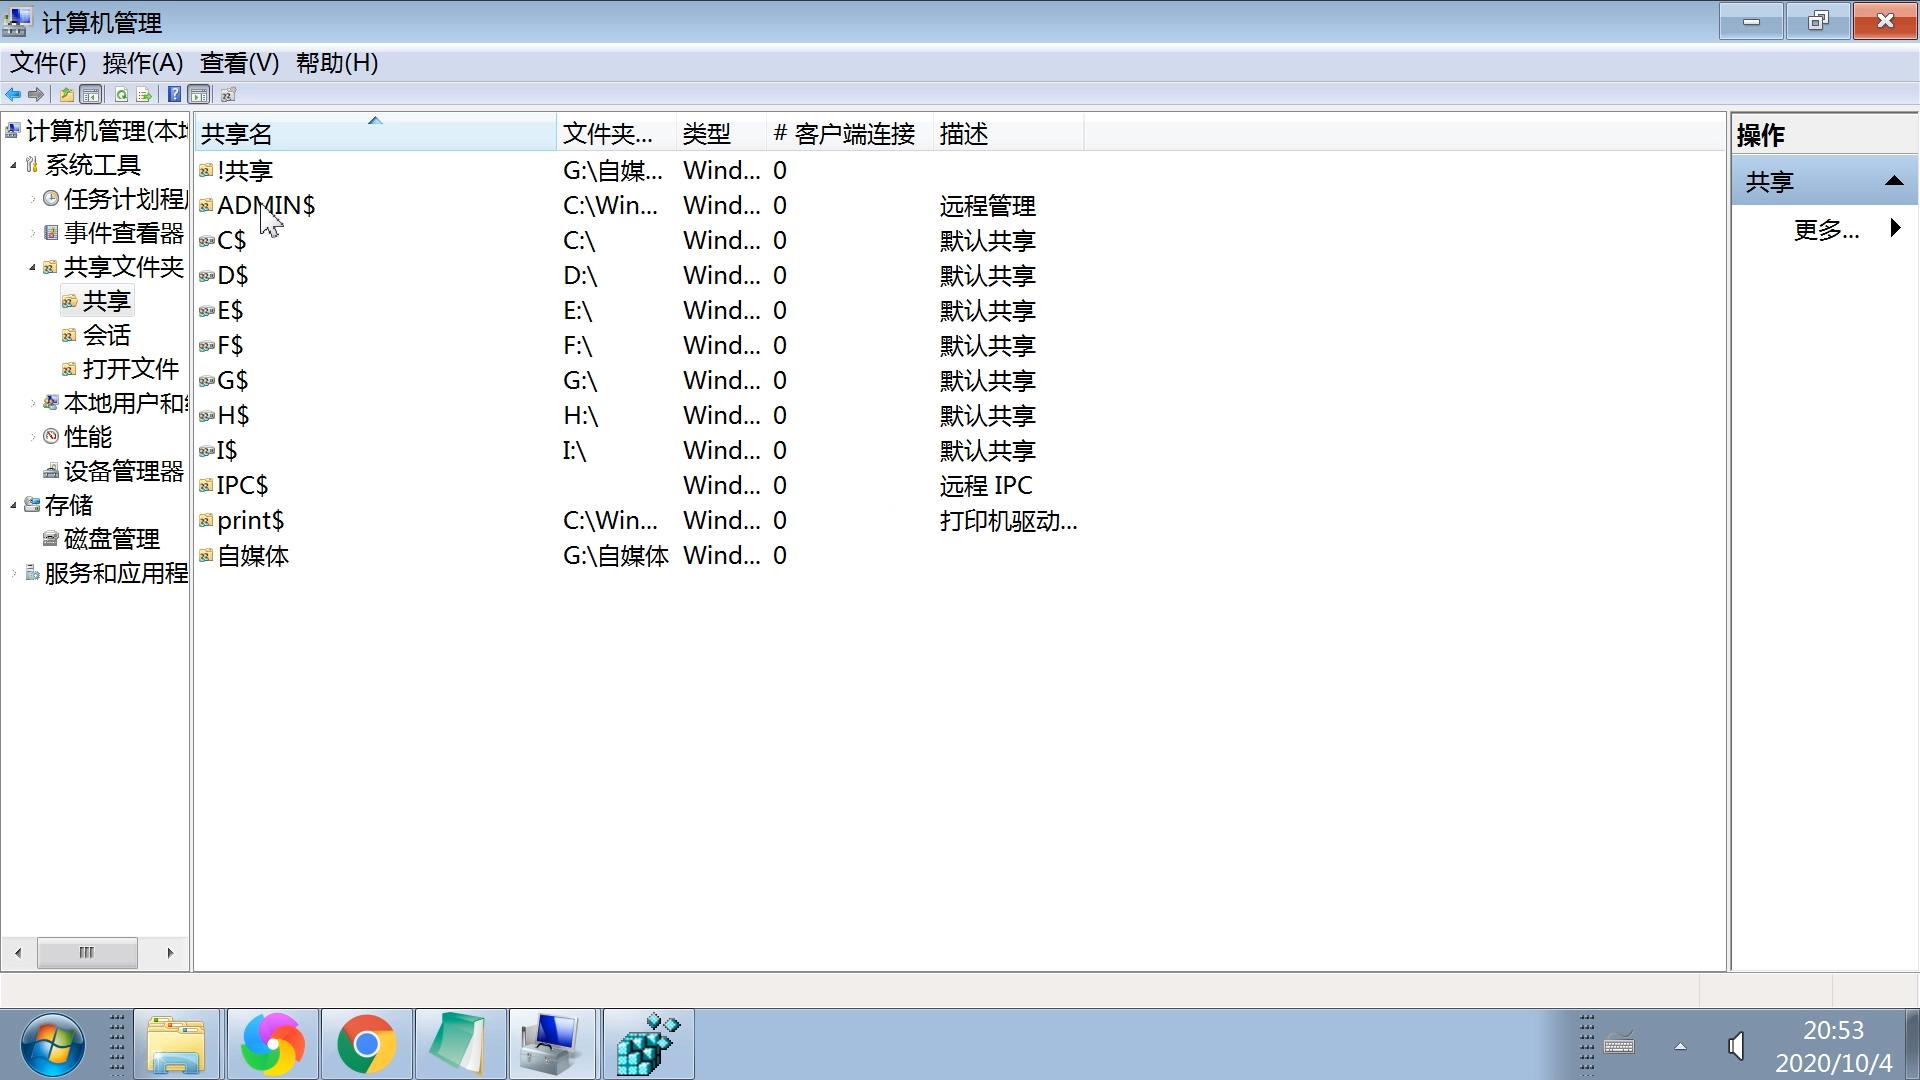The width and height of the screenshot is (1920, 1080).
Task: Sort shares by the 共享名 column header
Action: pos(237,132)
